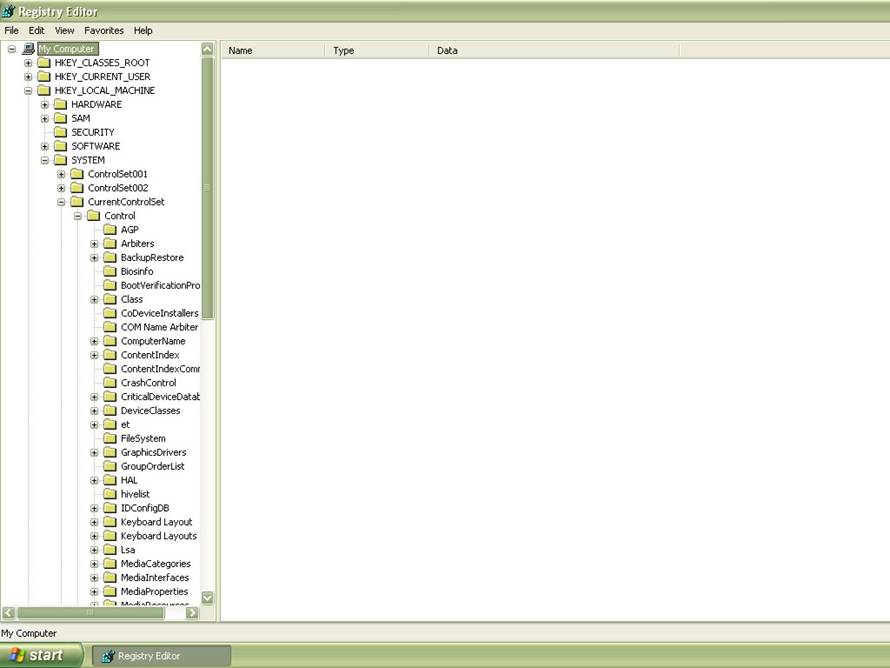Click the vertical scrollbar thumb in tree
The height and width of the screenshot is (668, 890).
[x=207, y=187]
